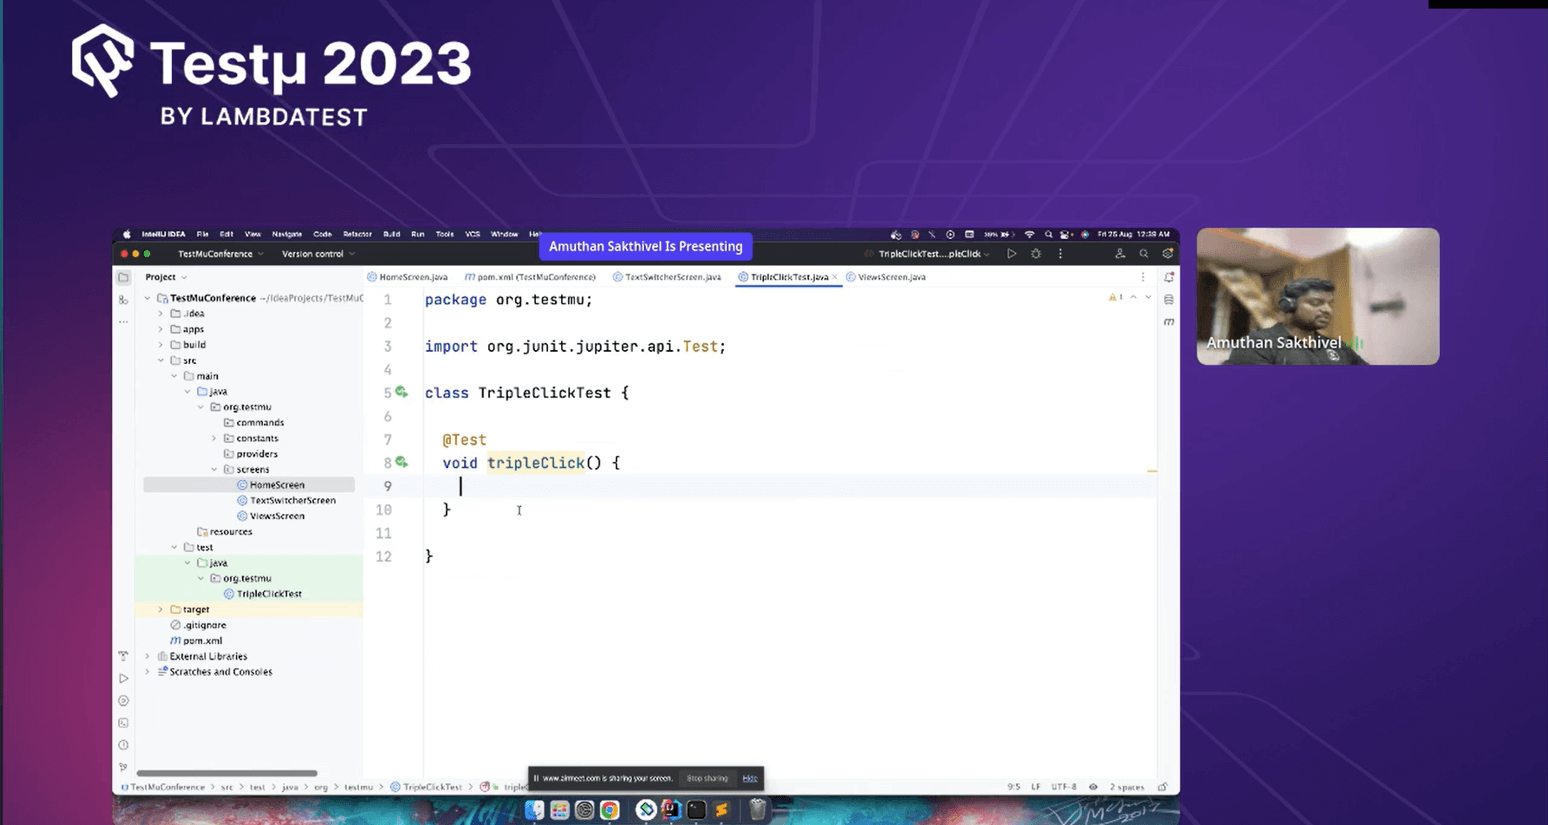1548x825 pixels.
Task: Toggle read-only lock in status bar
Action: [1162, 787]
